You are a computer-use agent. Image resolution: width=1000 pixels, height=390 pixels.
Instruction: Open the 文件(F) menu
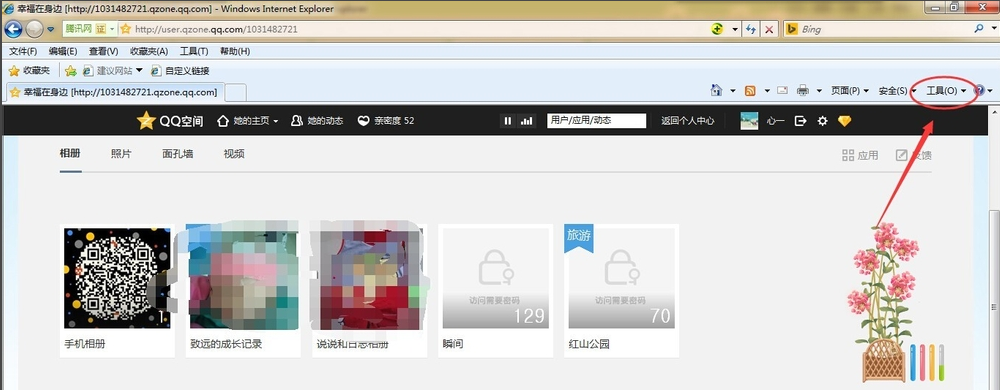pos(23,51)
